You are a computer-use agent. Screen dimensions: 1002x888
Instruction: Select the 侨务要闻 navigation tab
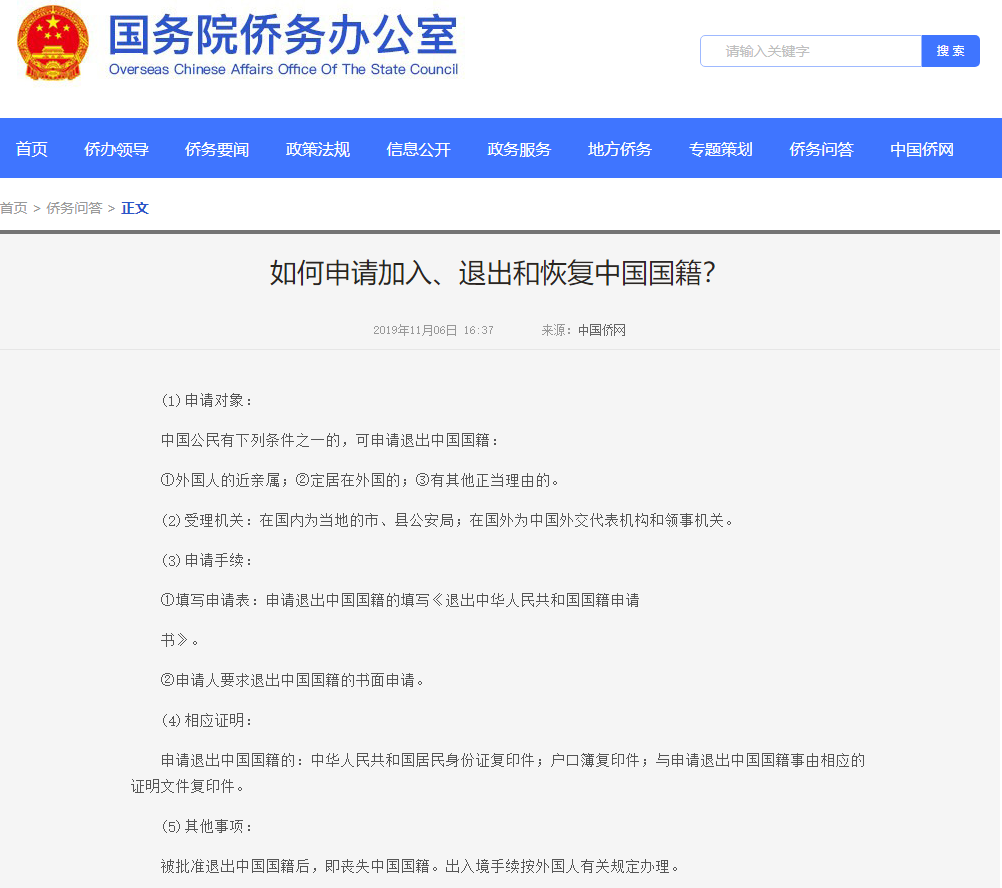pyautogui.click(x=217, y=147)
